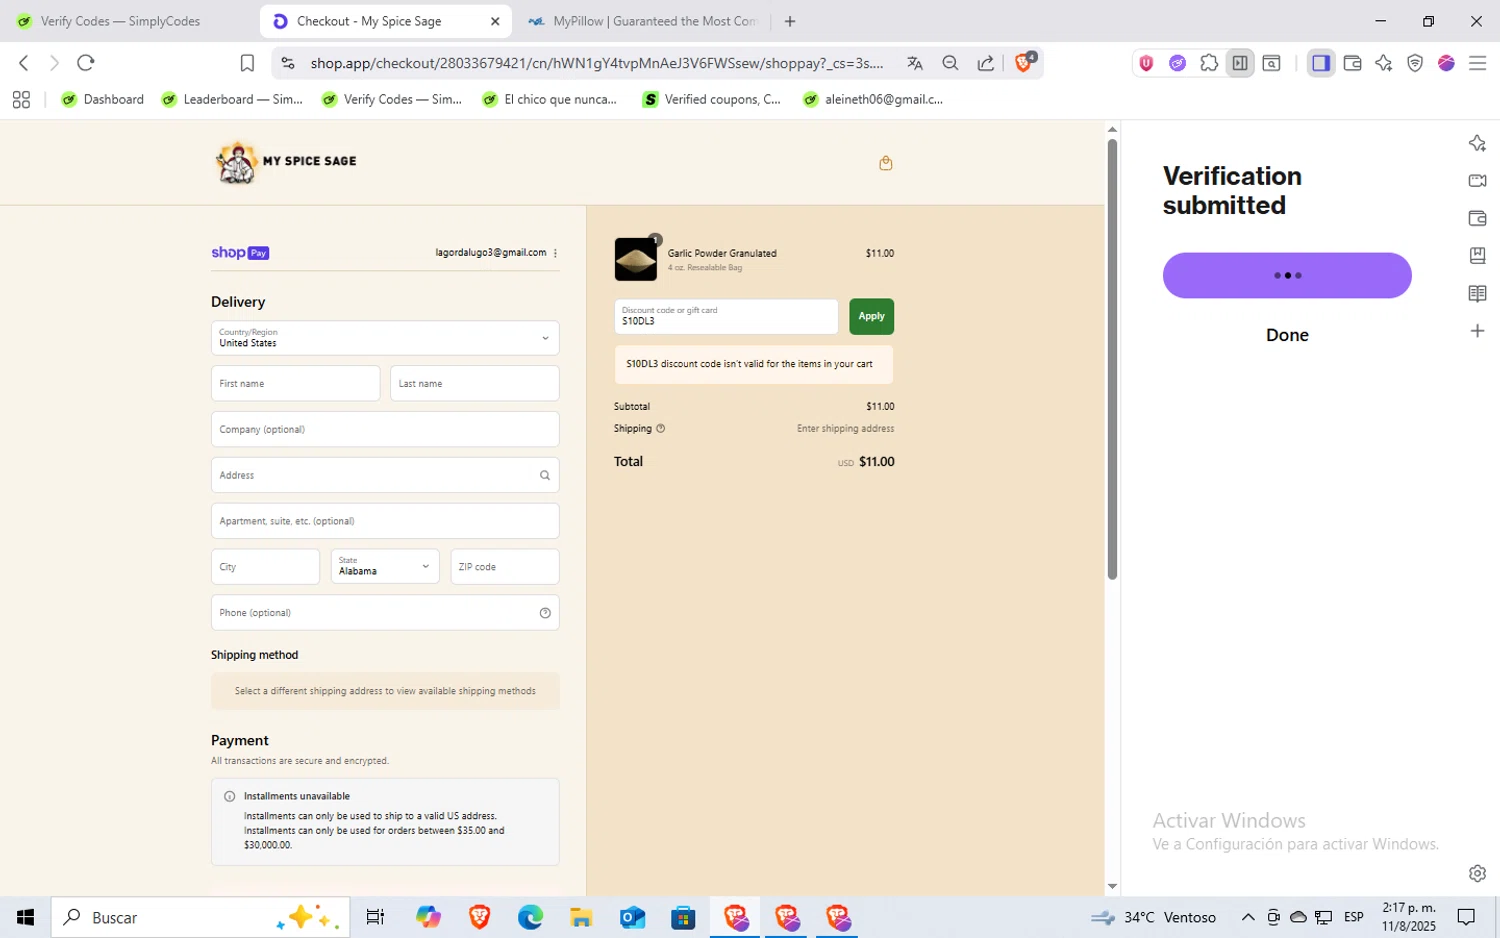Open sidebar reading list icon
This screenshot has width=1500, height=938.
click(x=1477, y=293)
